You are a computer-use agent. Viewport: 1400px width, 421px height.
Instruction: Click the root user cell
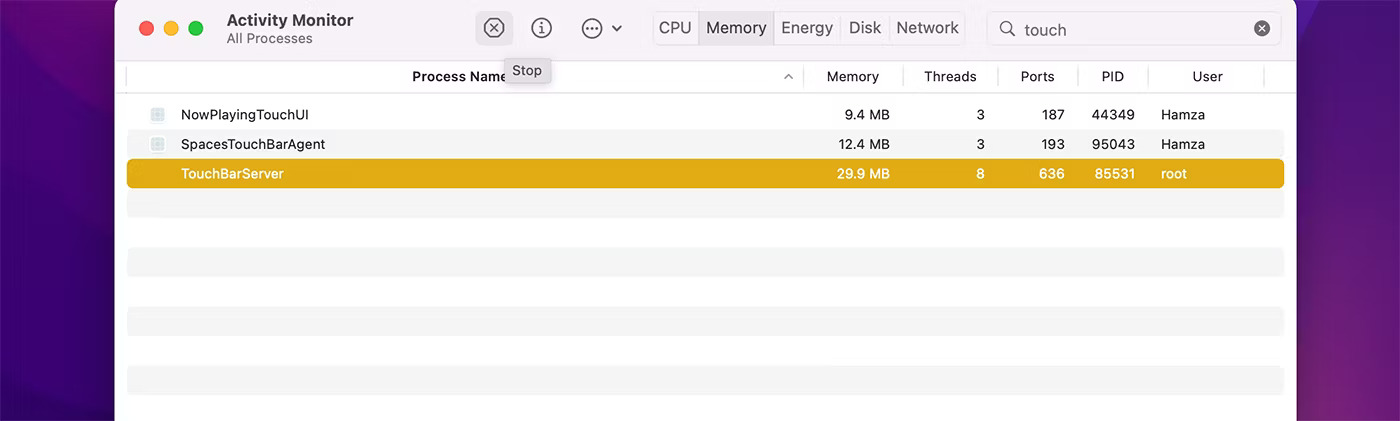(1174, 173)
